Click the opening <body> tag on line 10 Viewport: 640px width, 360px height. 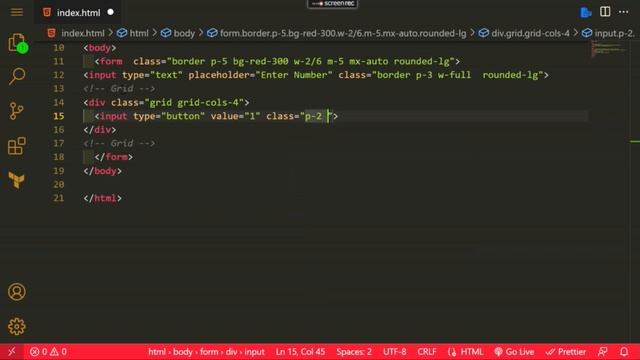(x=100, y=48)
